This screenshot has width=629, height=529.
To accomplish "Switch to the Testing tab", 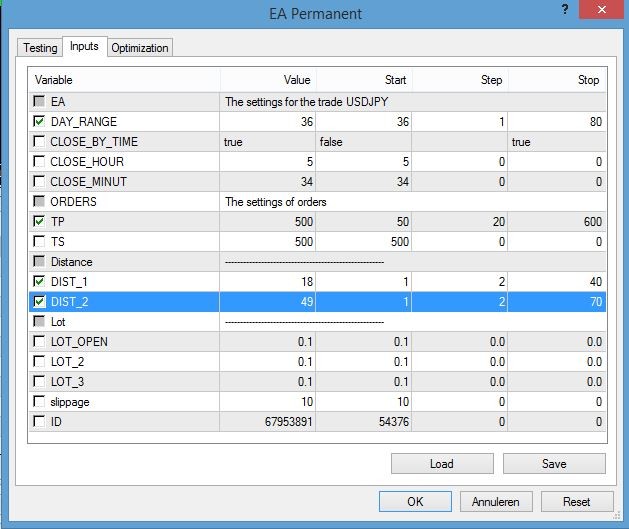I will [x=40, y=48].
